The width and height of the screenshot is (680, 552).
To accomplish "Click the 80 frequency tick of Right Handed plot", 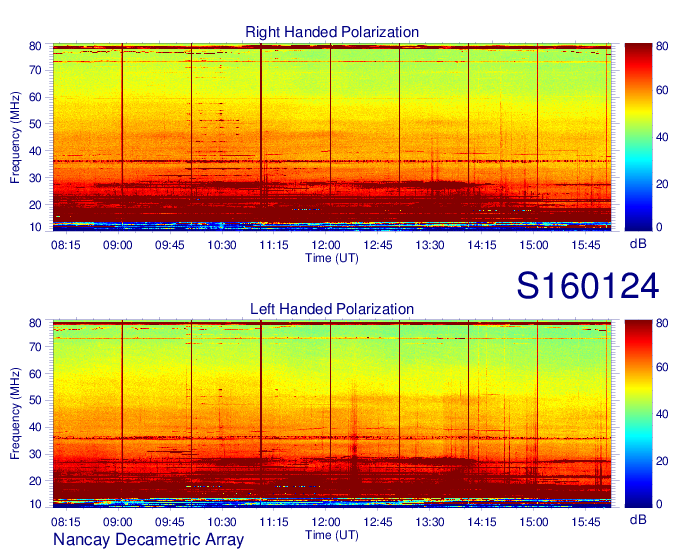I will 35,46.
